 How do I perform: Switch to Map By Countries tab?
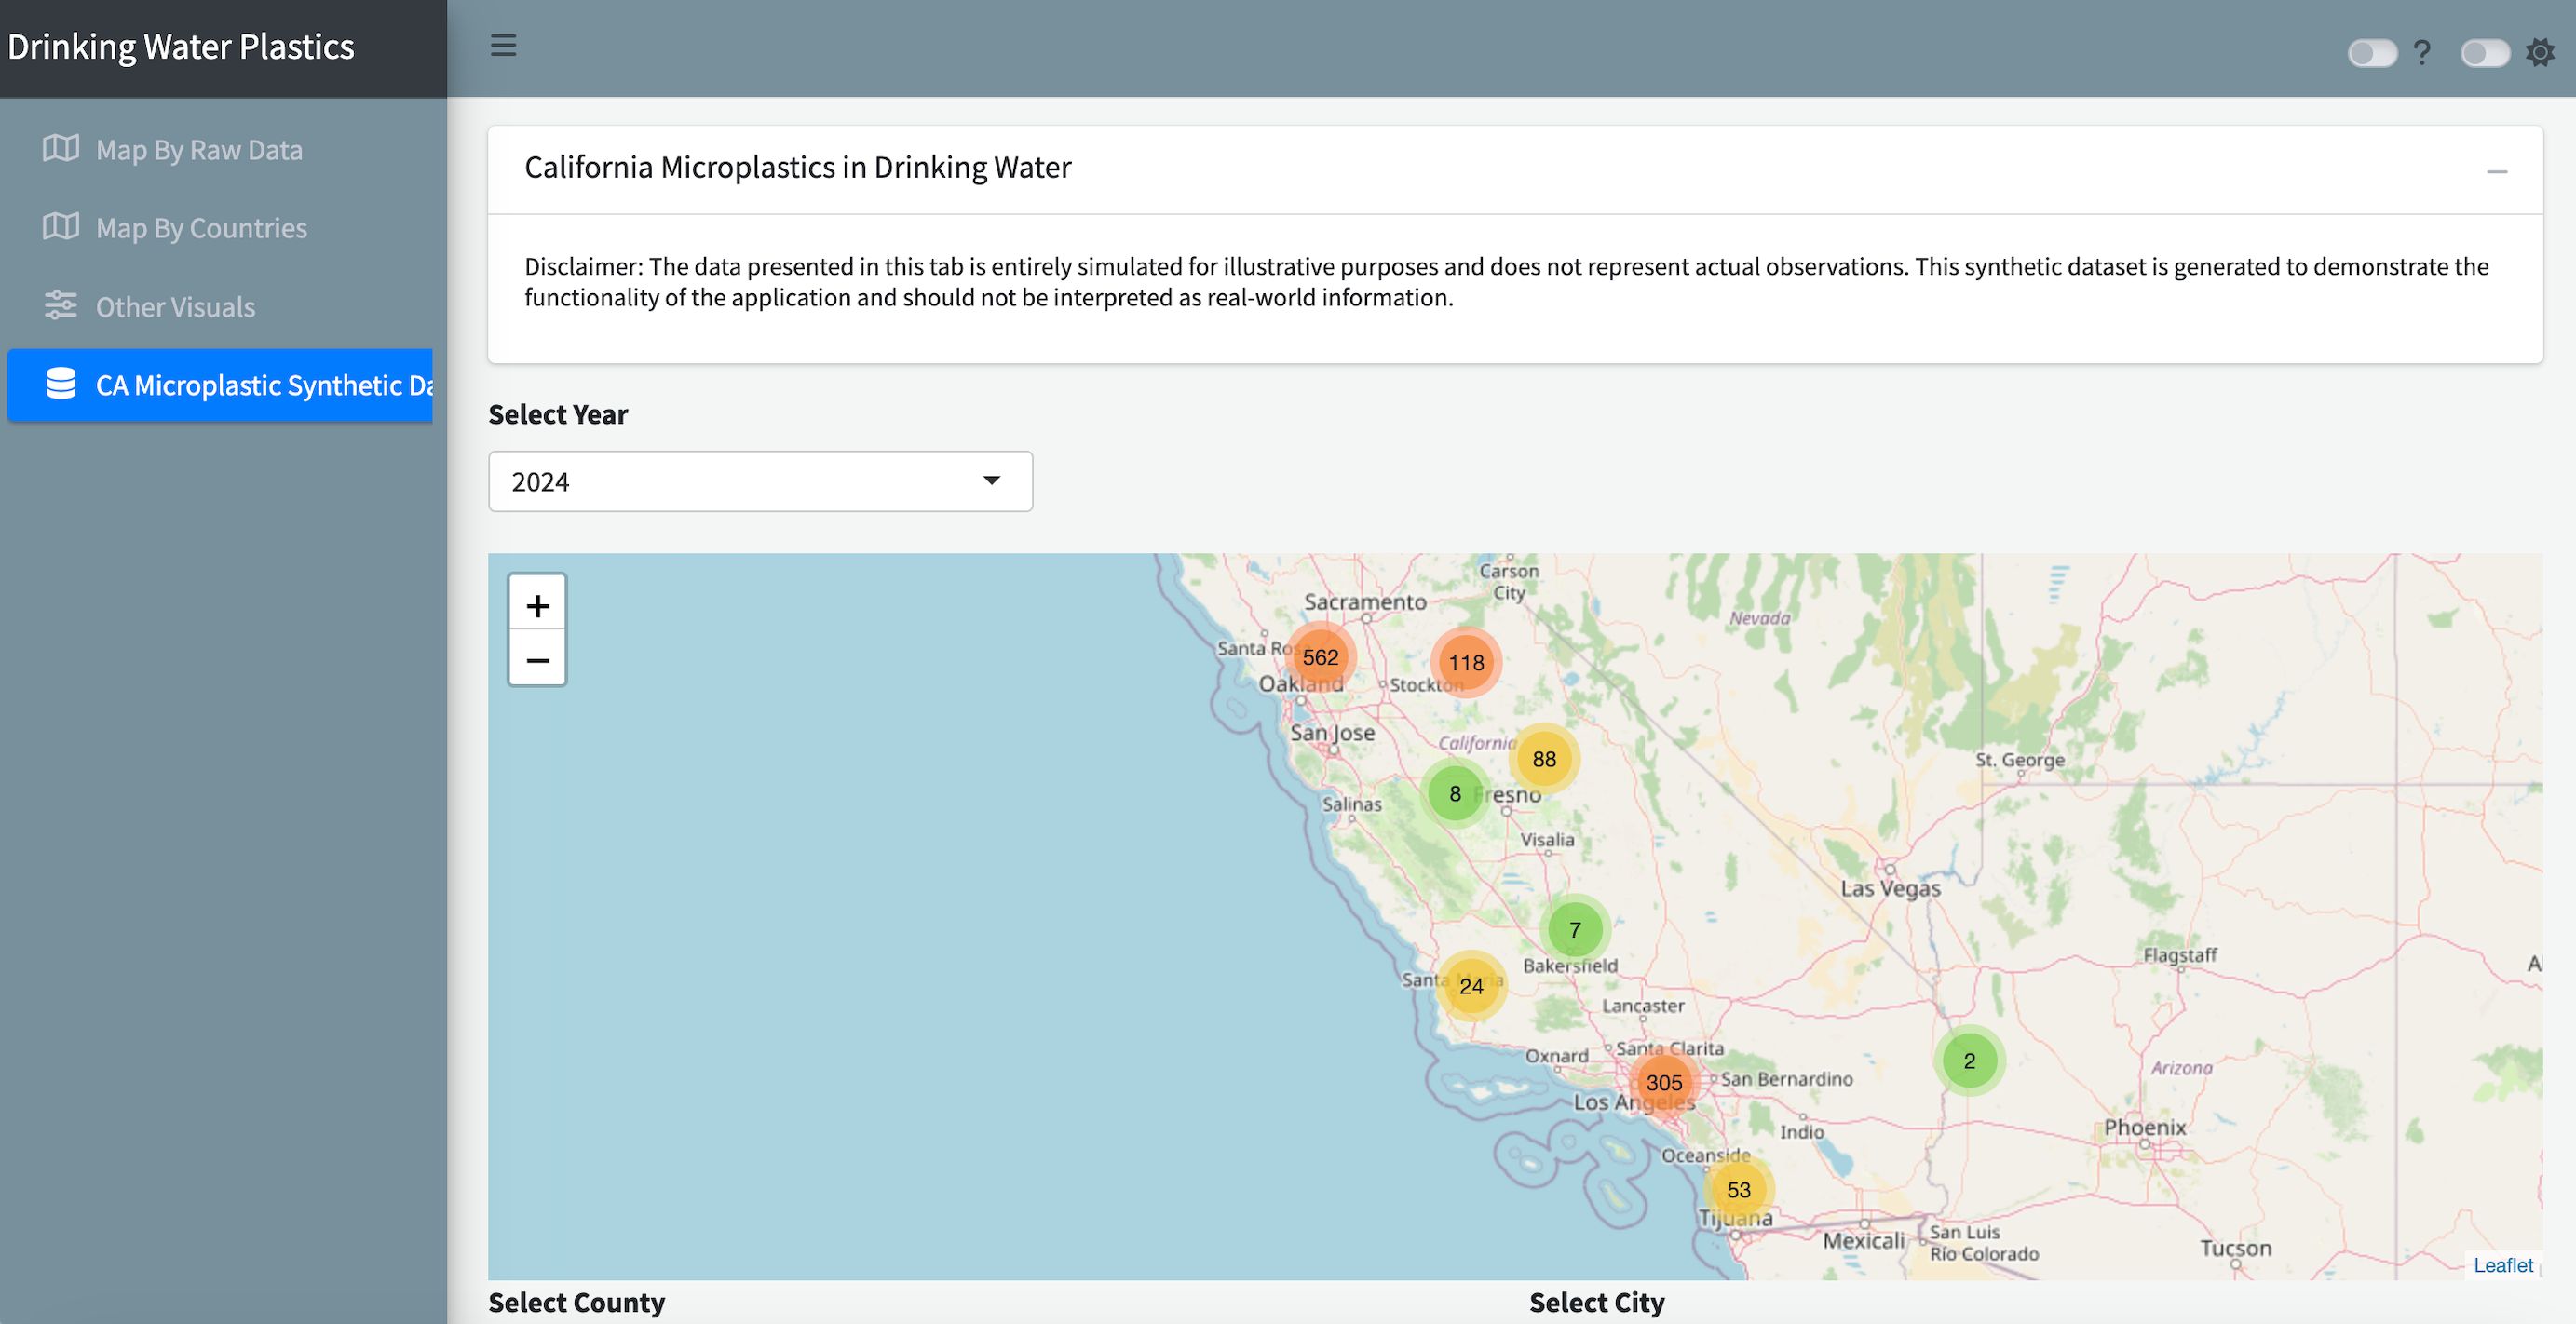[201, 228]
